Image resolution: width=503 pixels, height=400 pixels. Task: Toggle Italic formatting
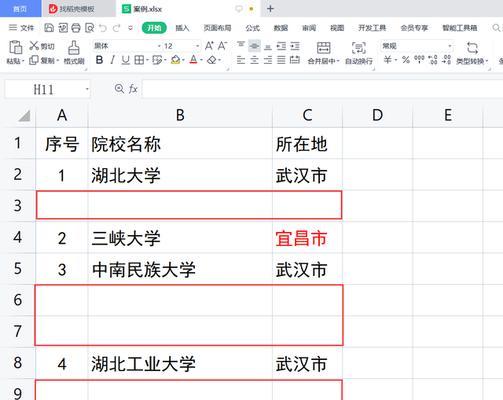[x=112, y=60]
